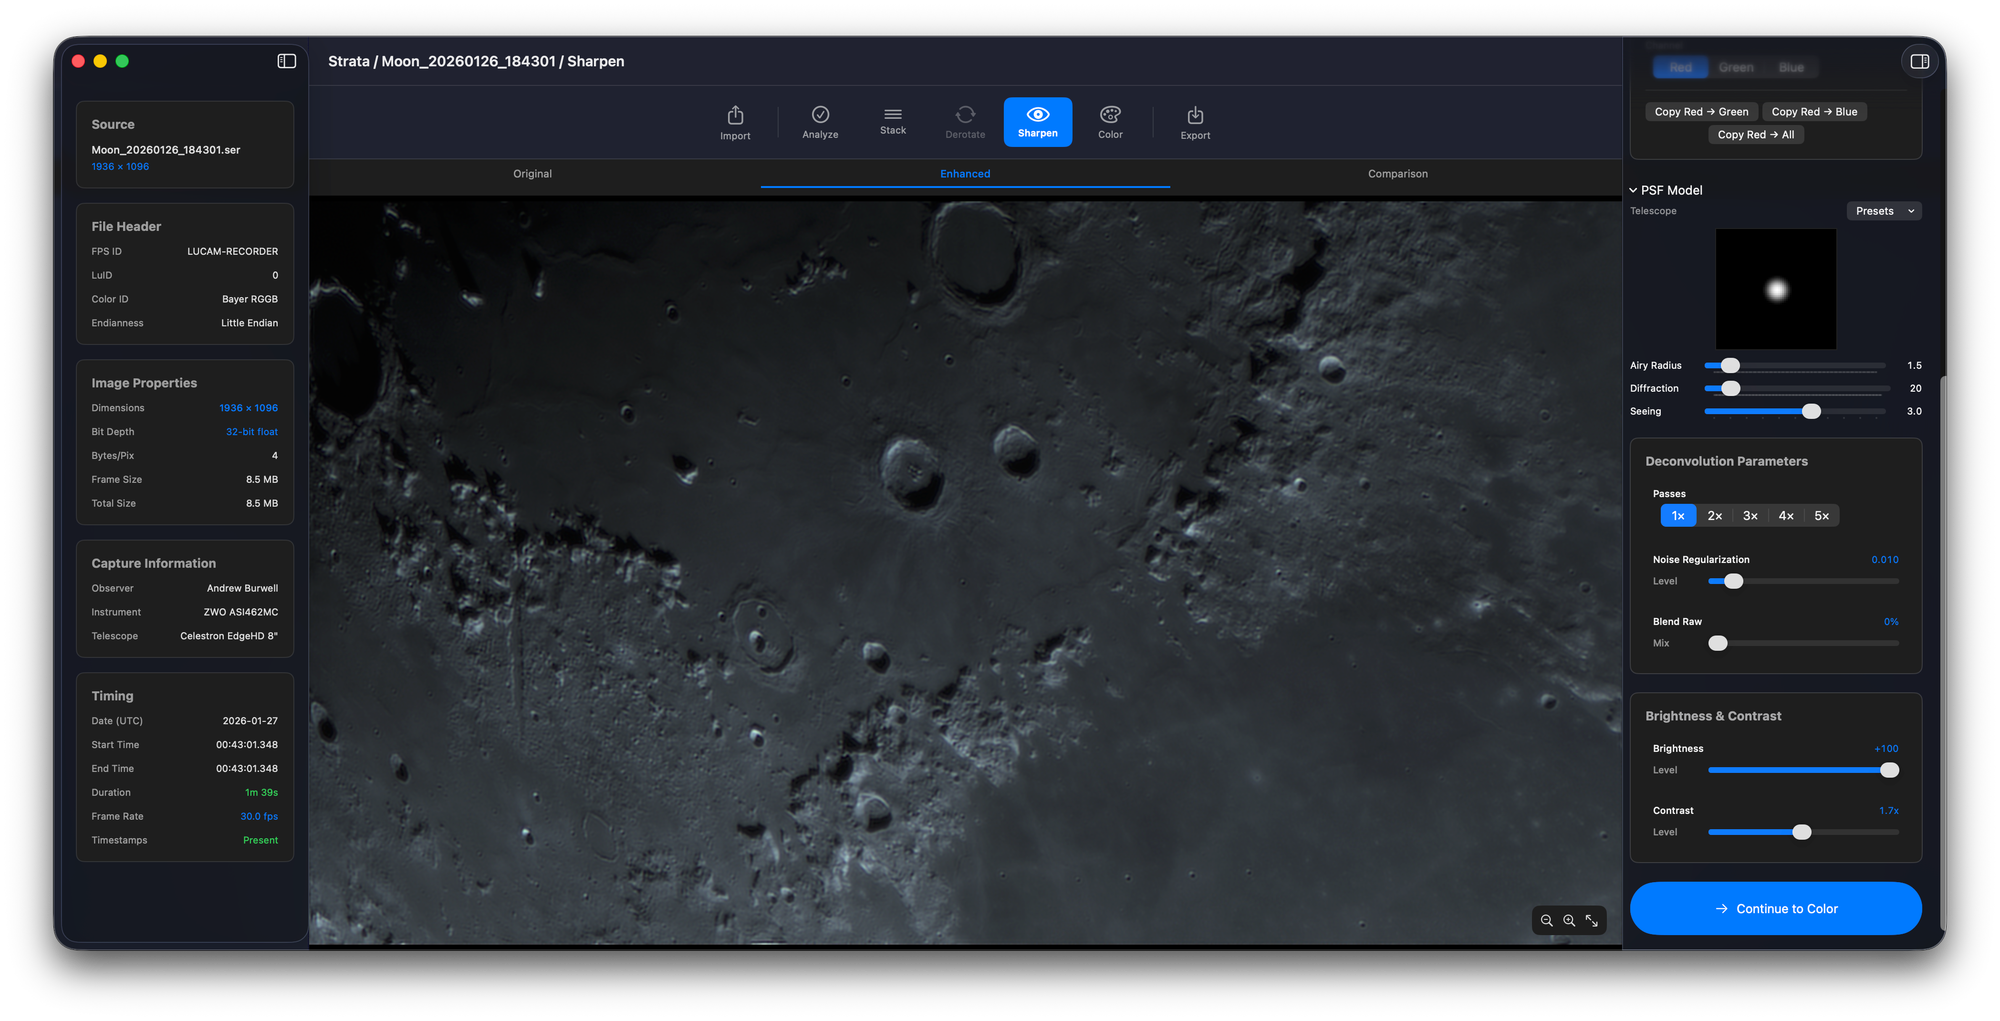Open the Stack stage

point(893,122)
